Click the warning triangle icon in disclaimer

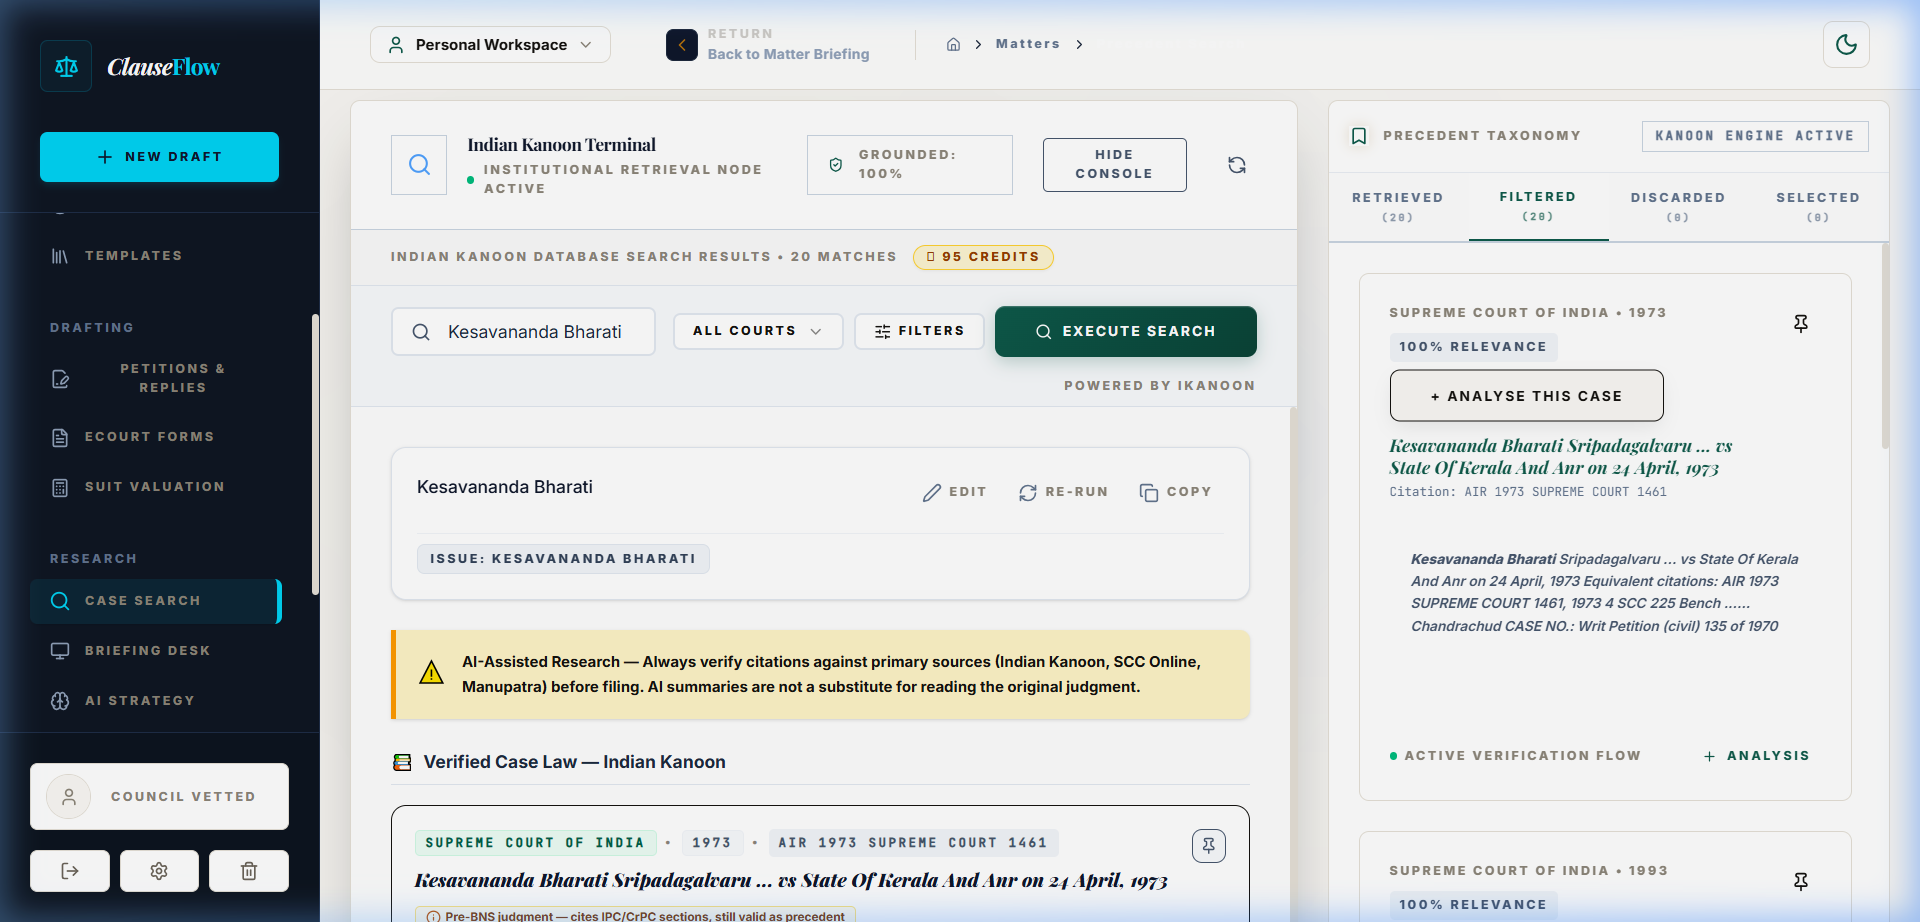coord(431,673)
